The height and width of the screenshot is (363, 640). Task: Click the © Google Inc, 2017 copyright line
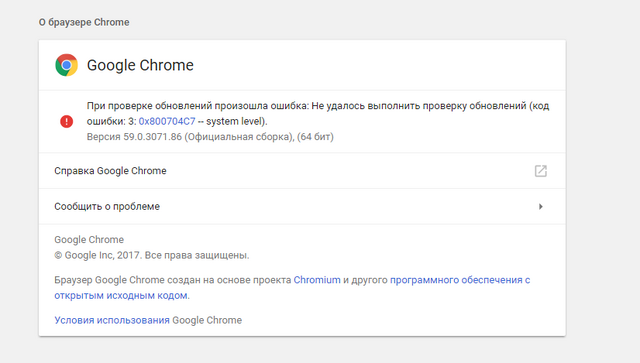(152, 255)
